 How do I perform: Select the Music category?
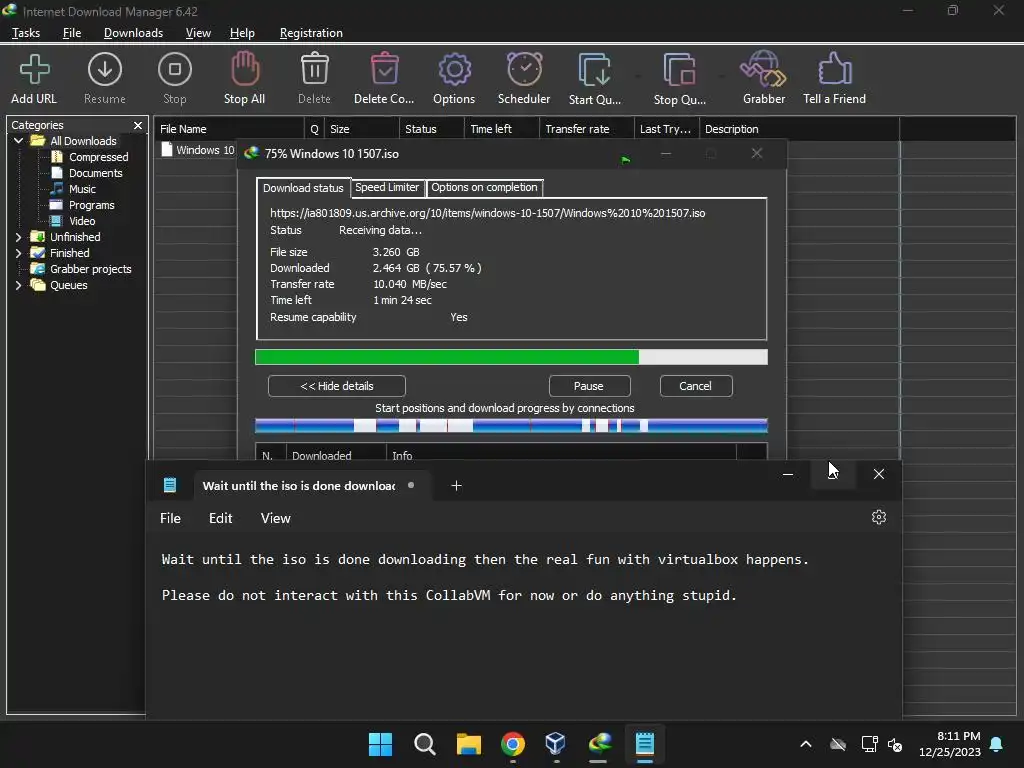tap(82, 189)
